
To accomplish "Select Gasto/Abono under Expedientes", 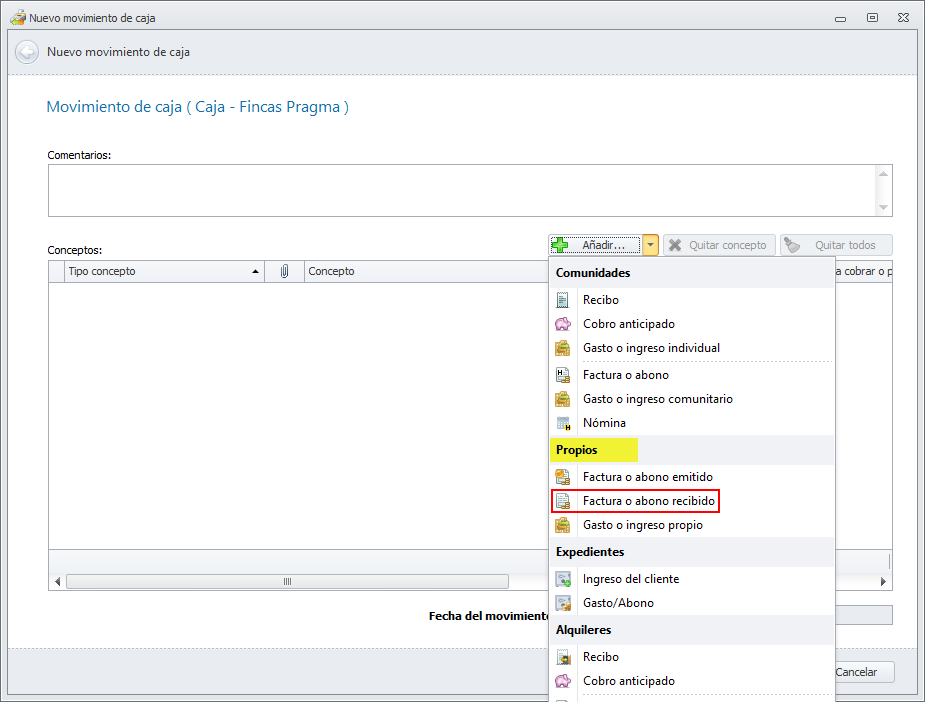I will pos(692,603).
